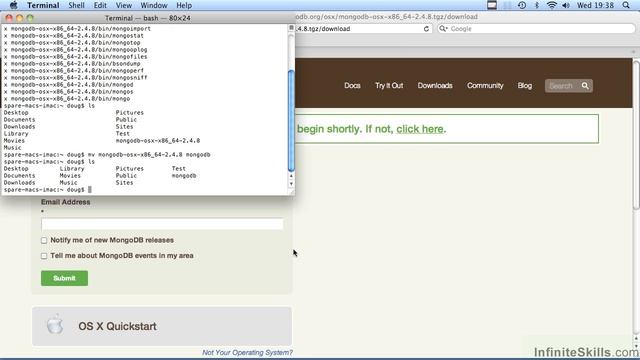This screenshot has width=640, height=360.
Task: Click the Terminal split pane icon
Action: pyautogui.click(x=291, y=28)
